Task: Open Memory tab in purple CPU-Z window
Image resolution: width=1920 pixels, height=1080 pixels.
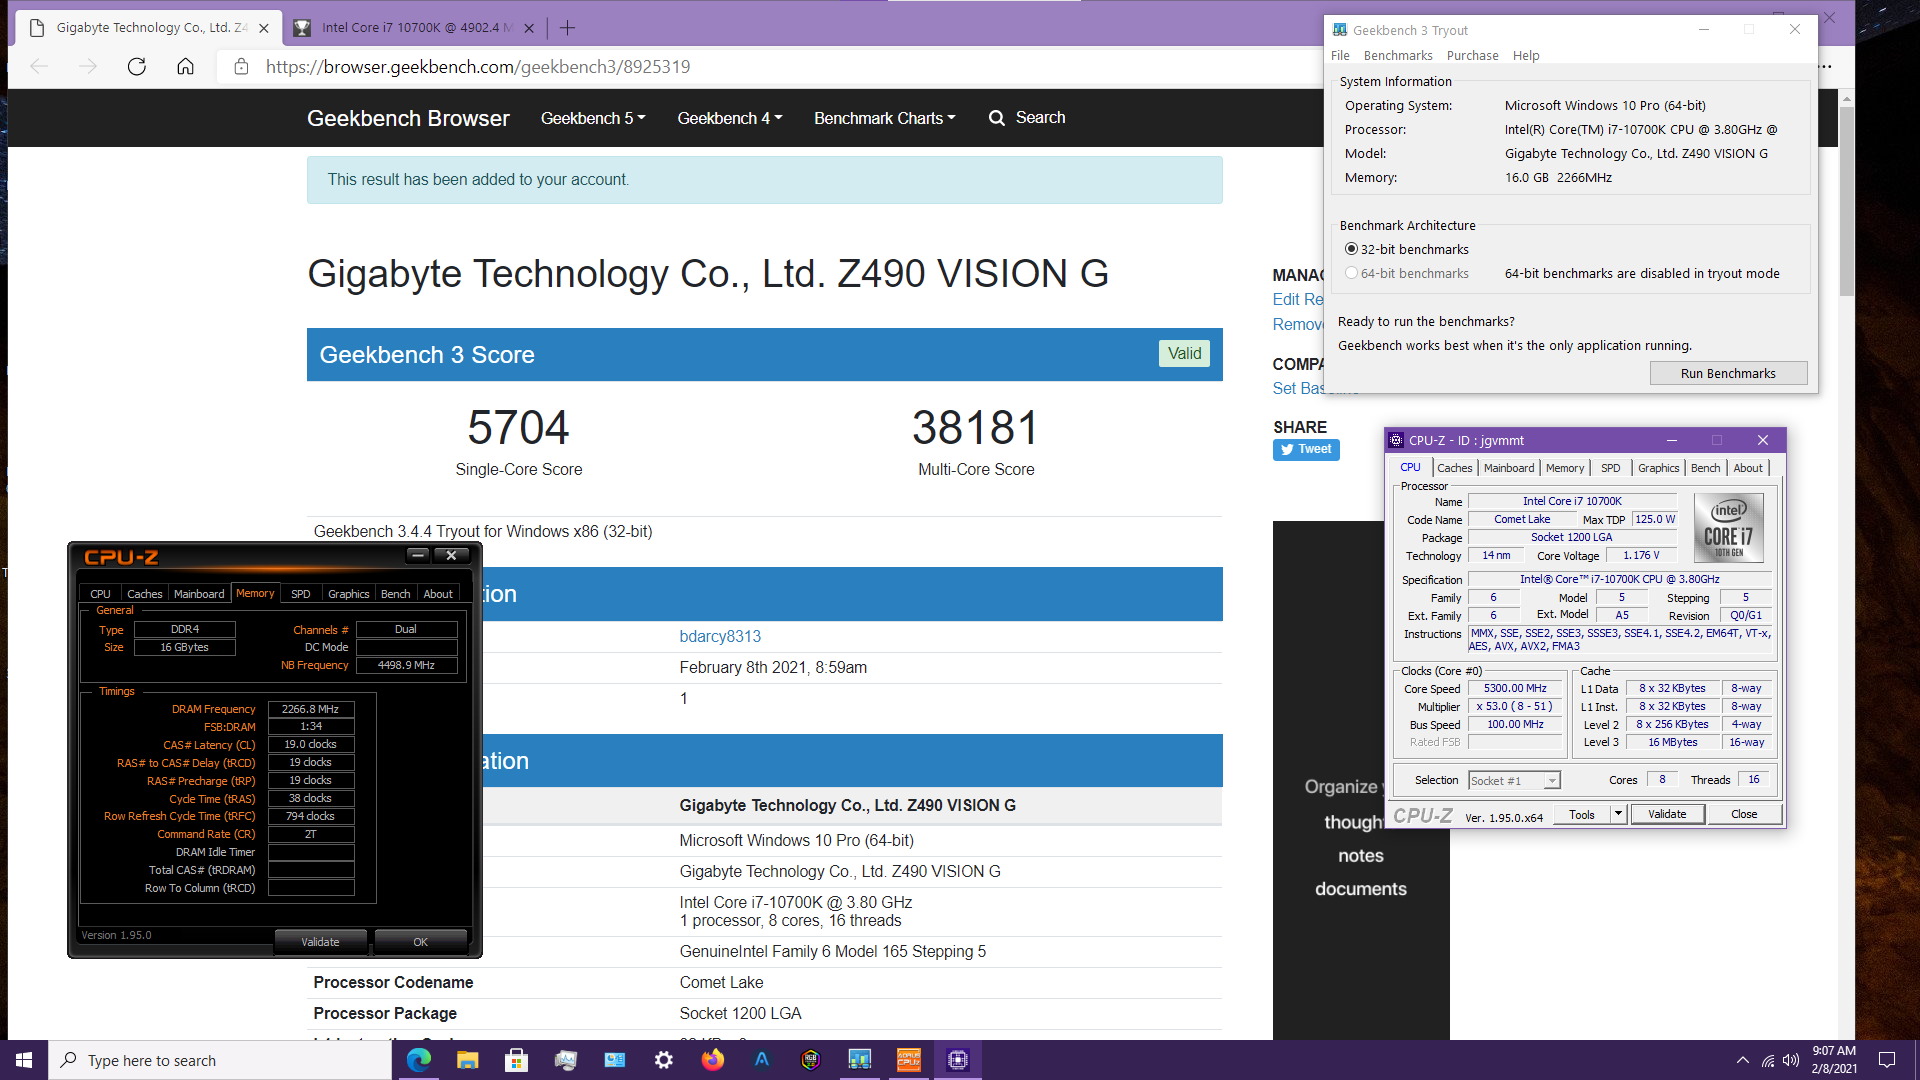Action: (1564, 468)
